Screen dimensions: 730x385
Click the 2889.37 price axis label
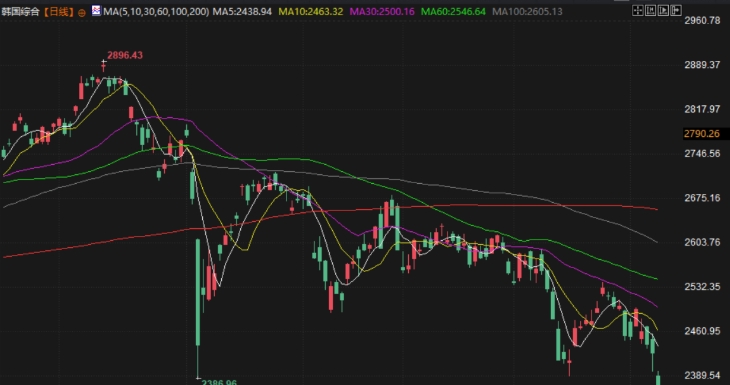pos(702,65)
